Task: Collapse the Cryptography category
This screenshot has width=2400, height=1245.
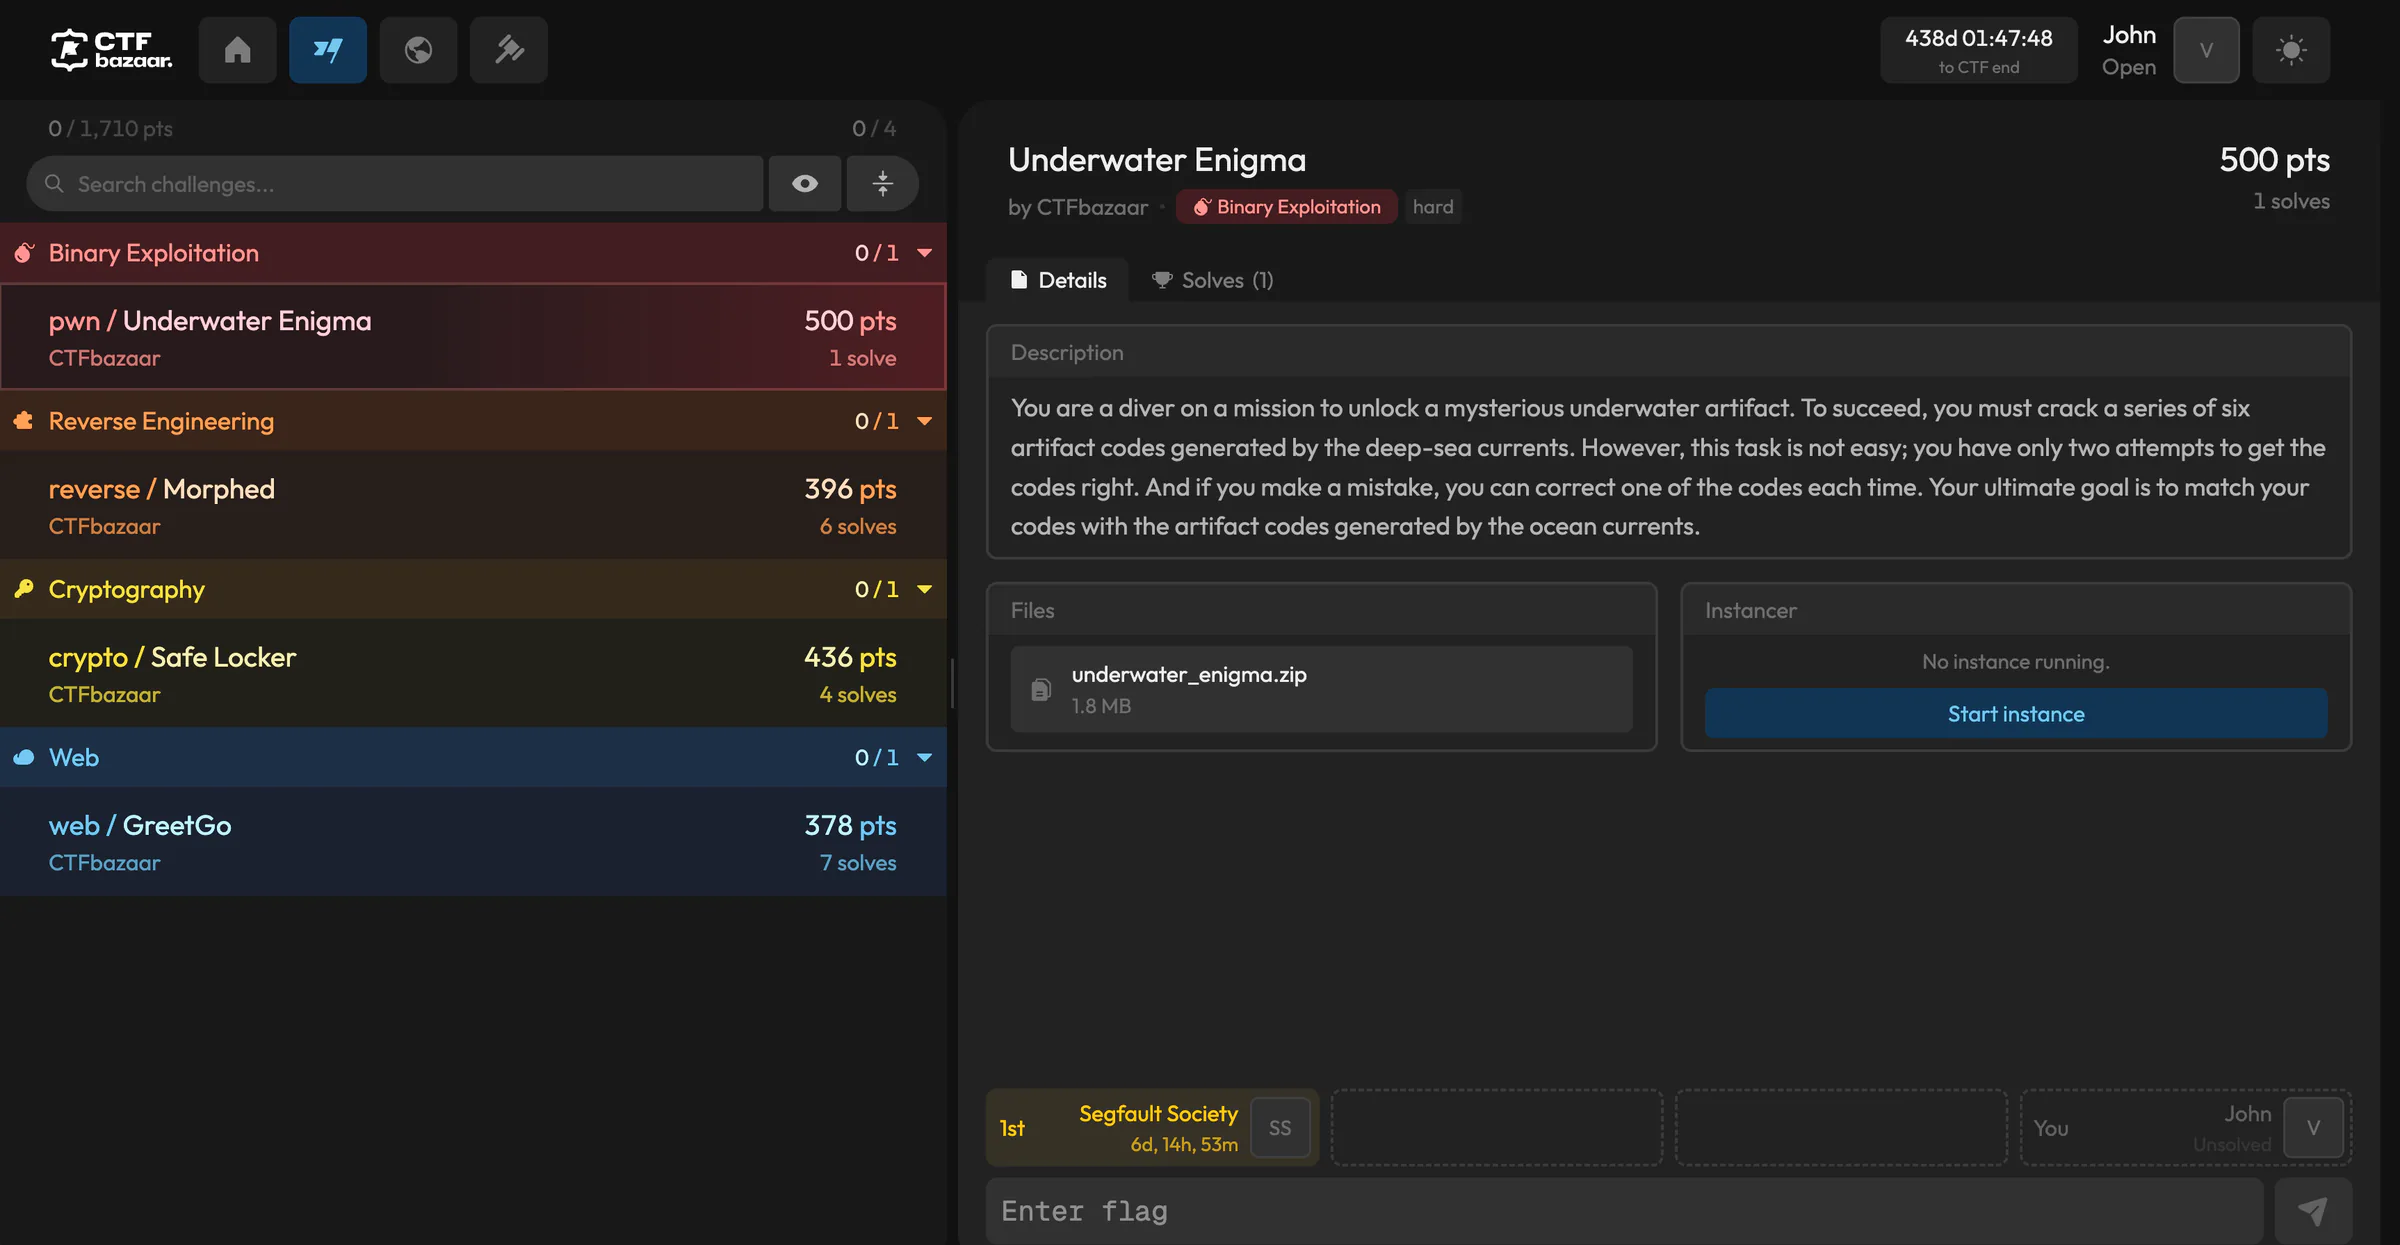Action: pyautogui.click(x=473, y=589)
